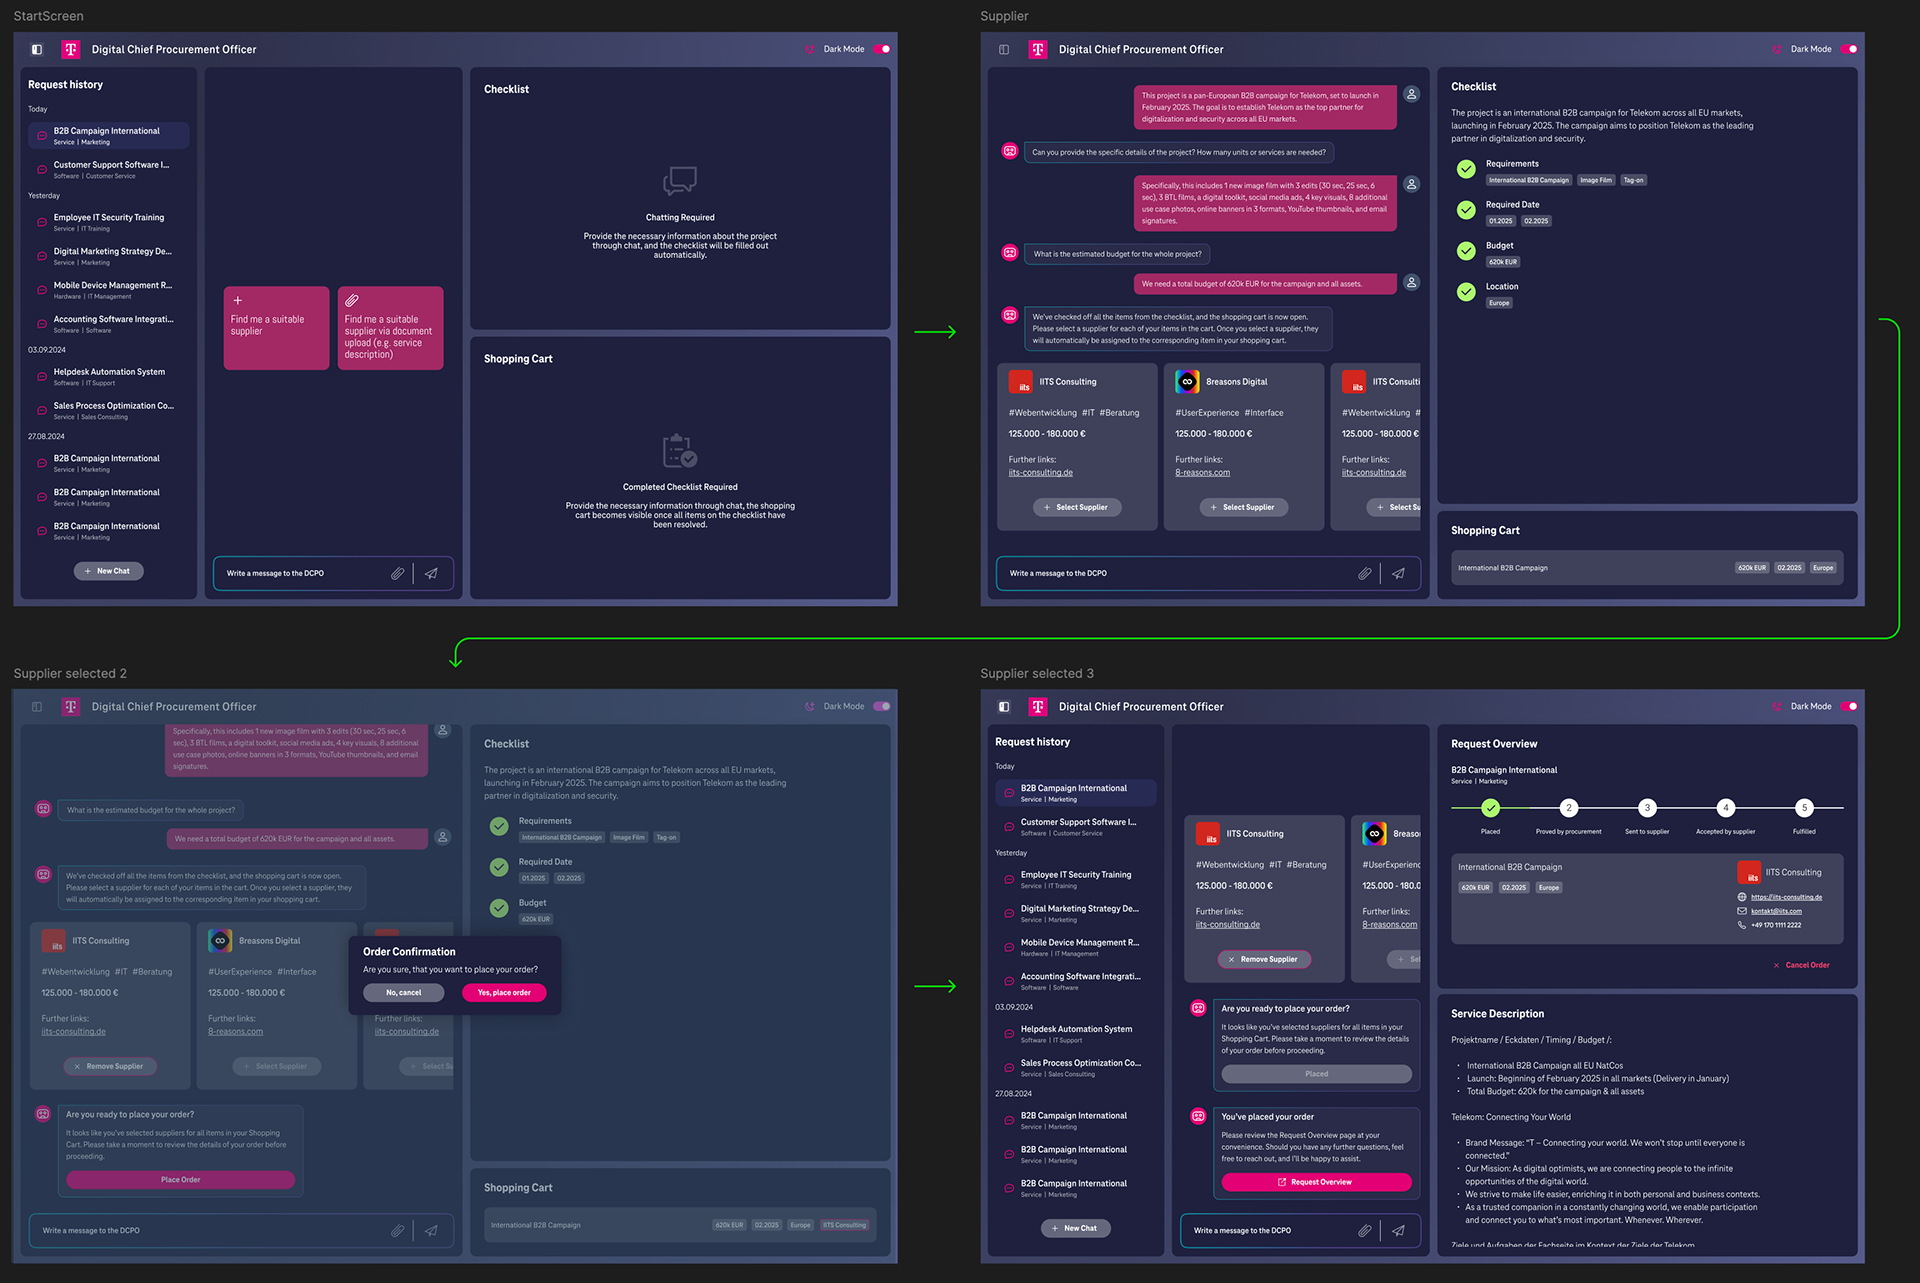Expand sidebar using Supplier screen header panel icon
1920x1283 pixels.
tap(1004, 49)
